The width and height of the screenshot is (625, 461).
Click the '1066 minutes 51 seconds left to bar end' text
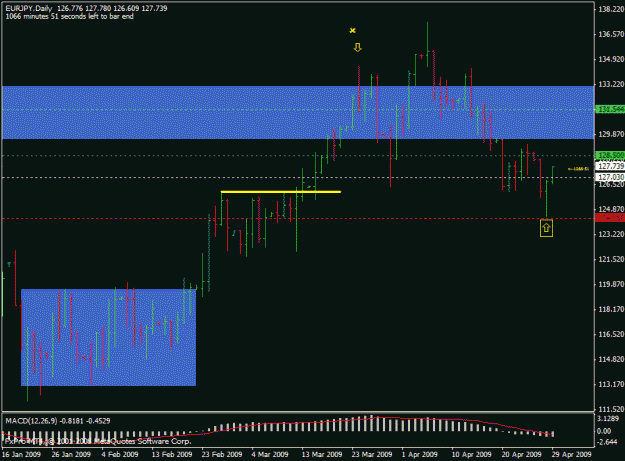(x=69, y=16)
